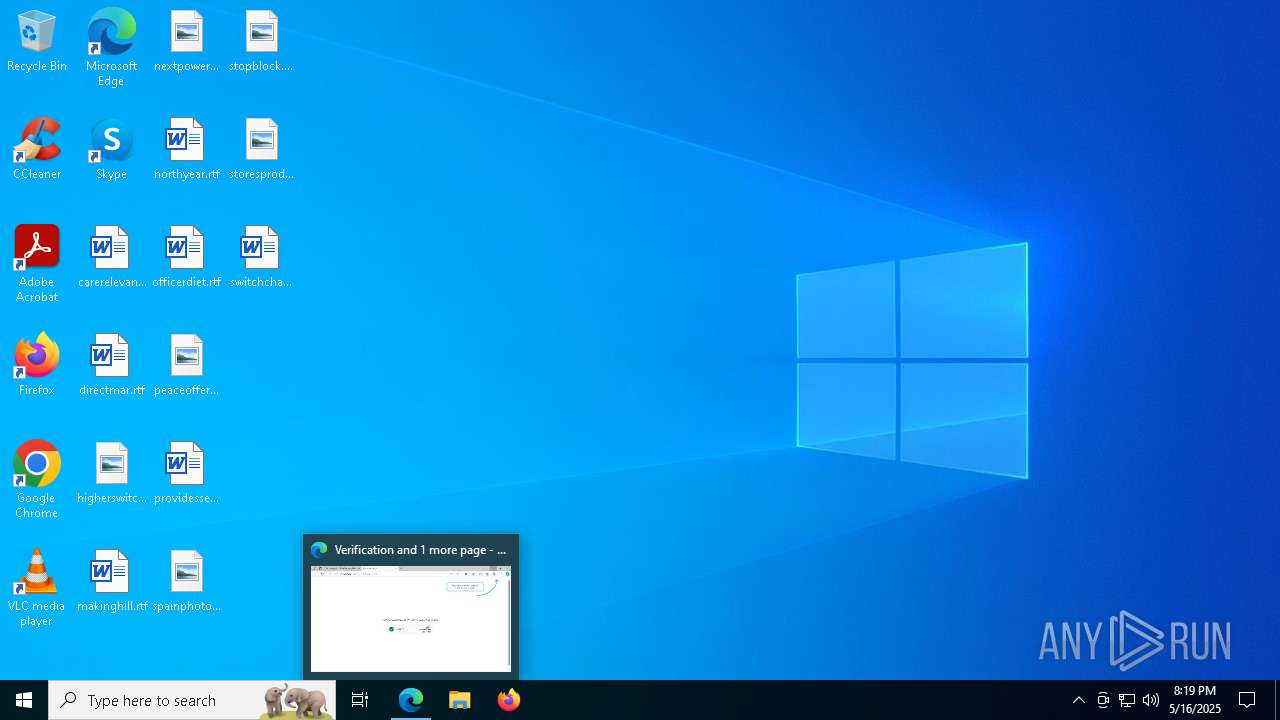Open the Edge Verification window preview thumbnail

tap(411, 618)
